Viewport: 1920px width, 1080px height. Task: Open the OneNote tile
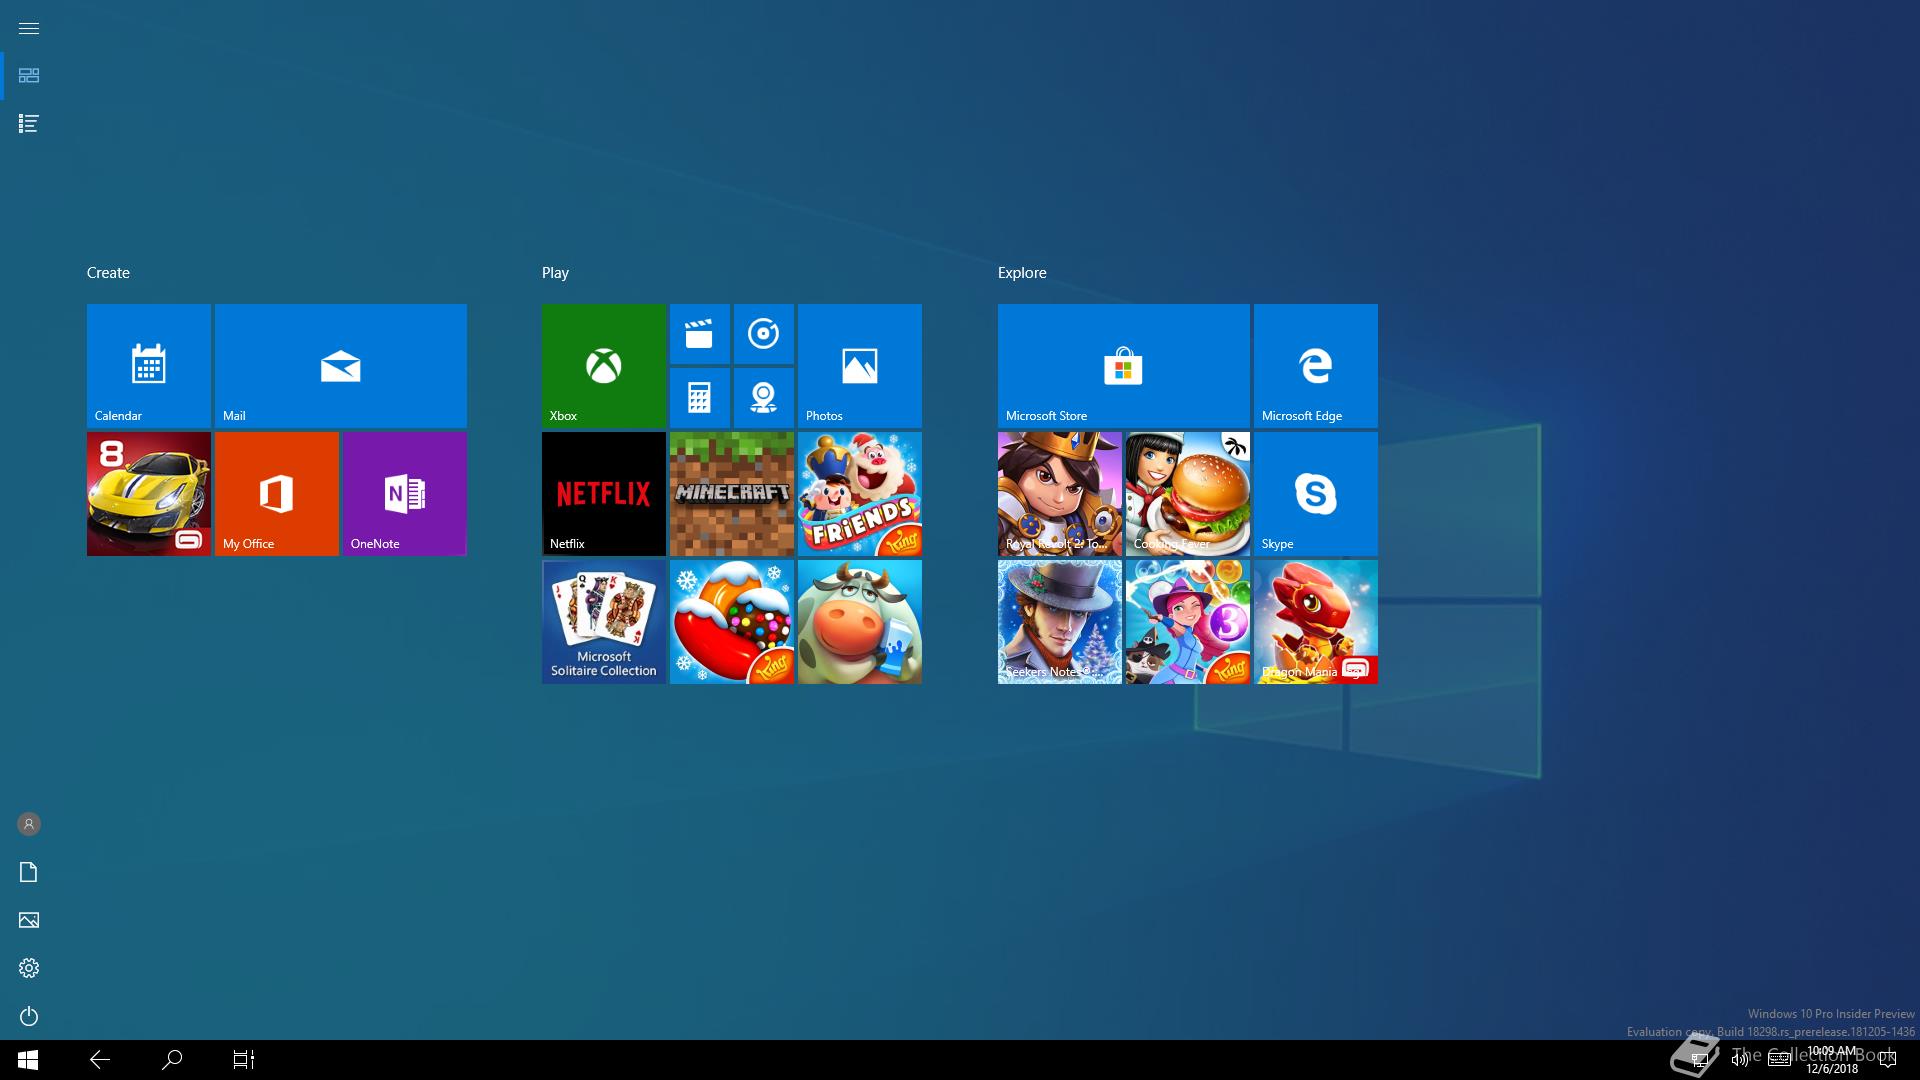(x=405, y=494)
